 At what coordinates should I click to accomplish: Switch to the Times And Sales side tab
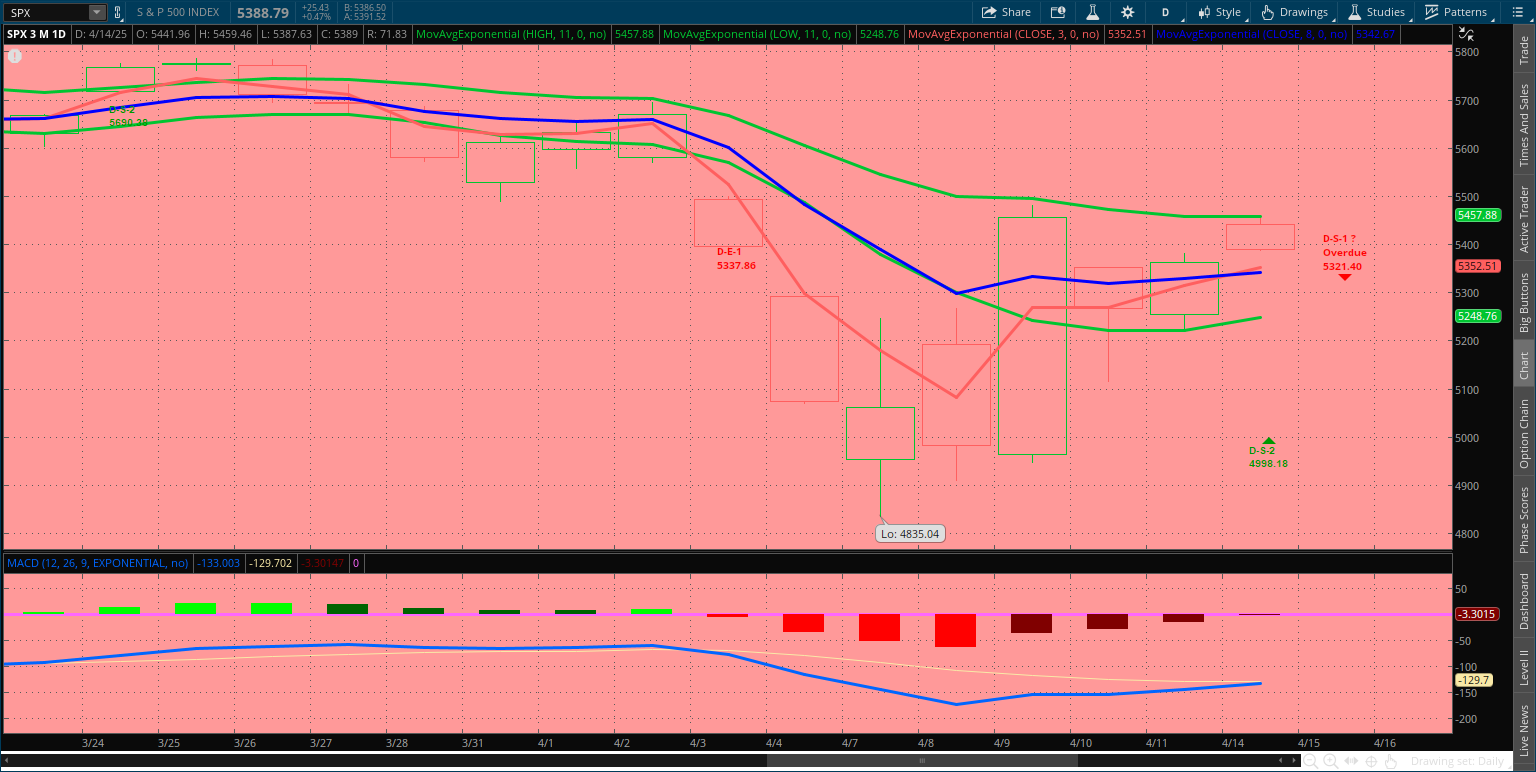tap(1524, 125)
